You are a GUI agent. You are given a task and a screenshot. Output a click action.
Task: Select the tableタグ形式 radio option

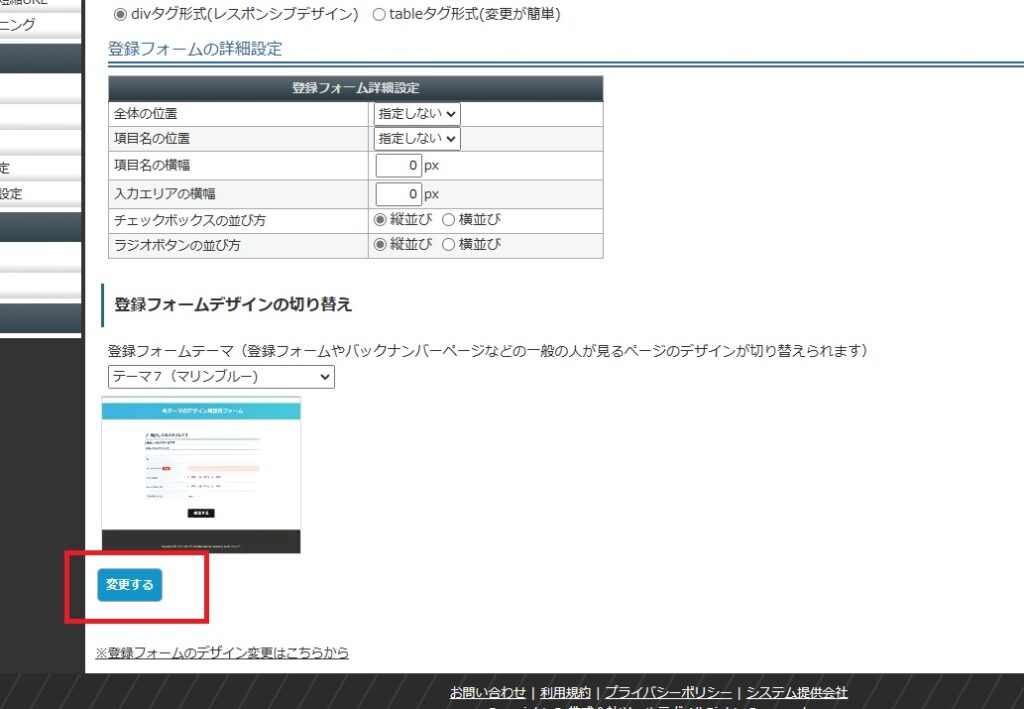click(379, 14)
